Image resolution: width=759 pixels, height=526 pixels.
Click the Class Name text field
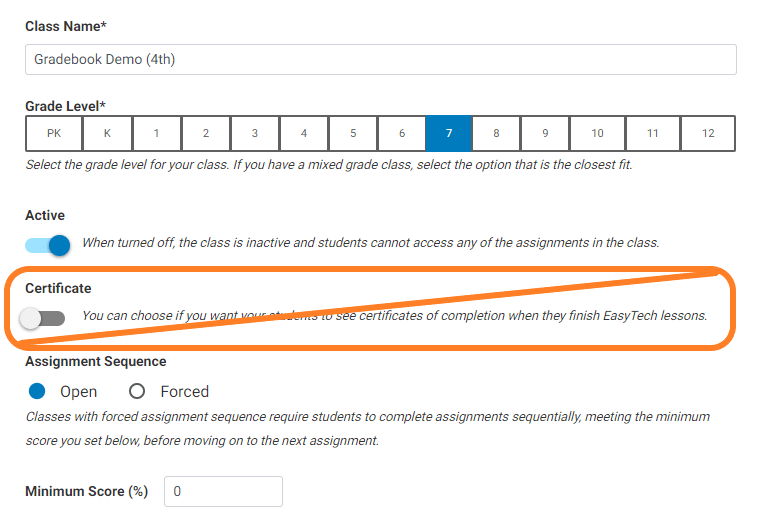click(x=380, y=59)
